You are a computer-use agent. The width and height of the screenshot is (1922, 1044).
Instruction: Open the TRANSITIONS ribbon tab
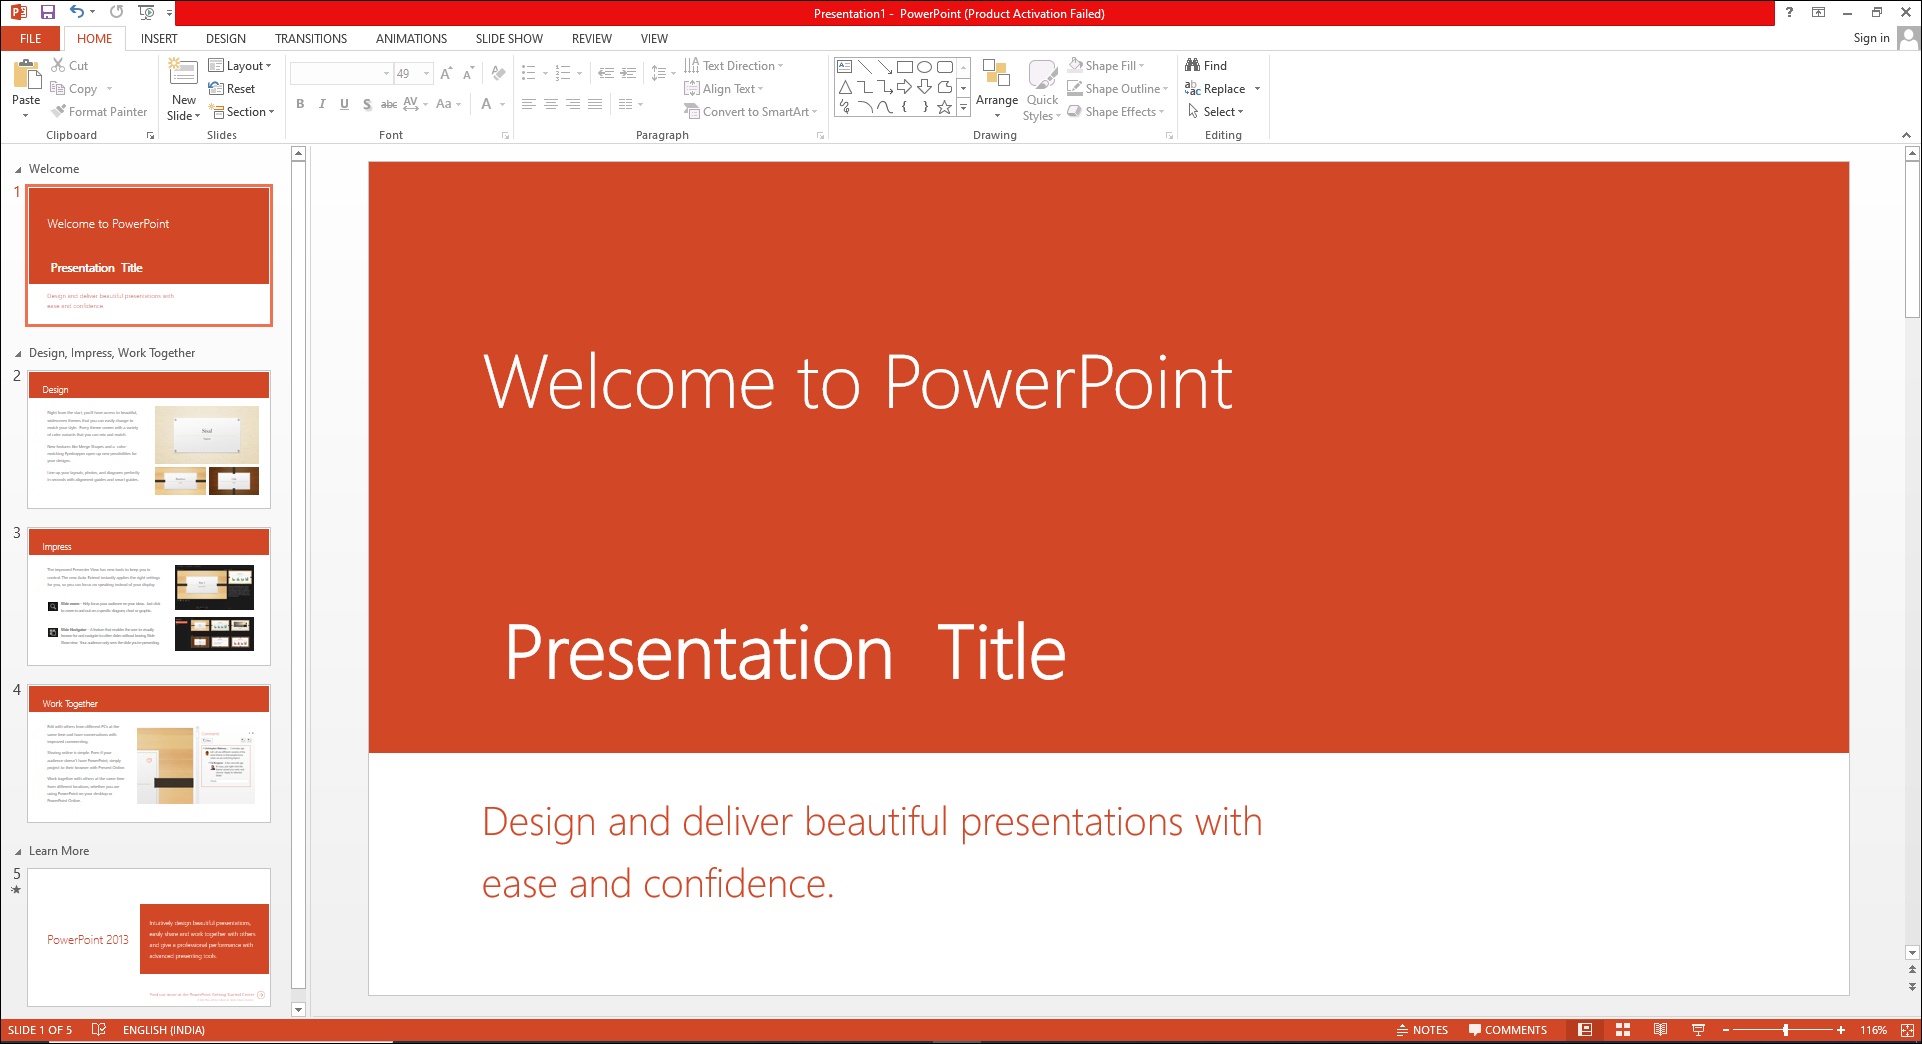pyautogui.click(x=310, y=38)
